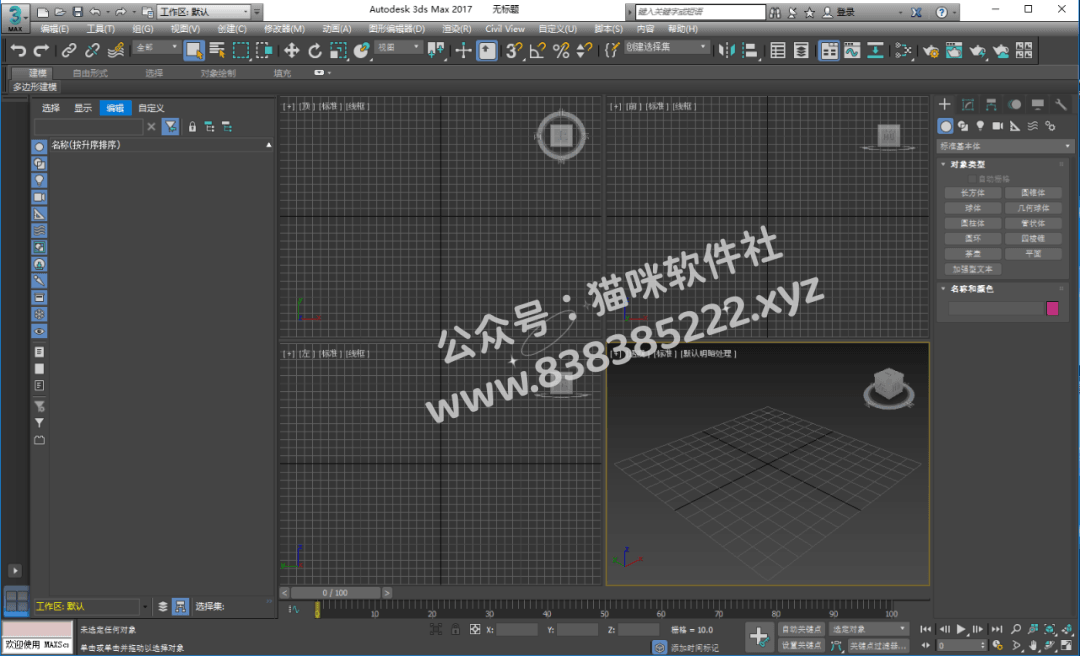
Task: Open the 选定对象 key filter dropdown
Action: [869, 629]
